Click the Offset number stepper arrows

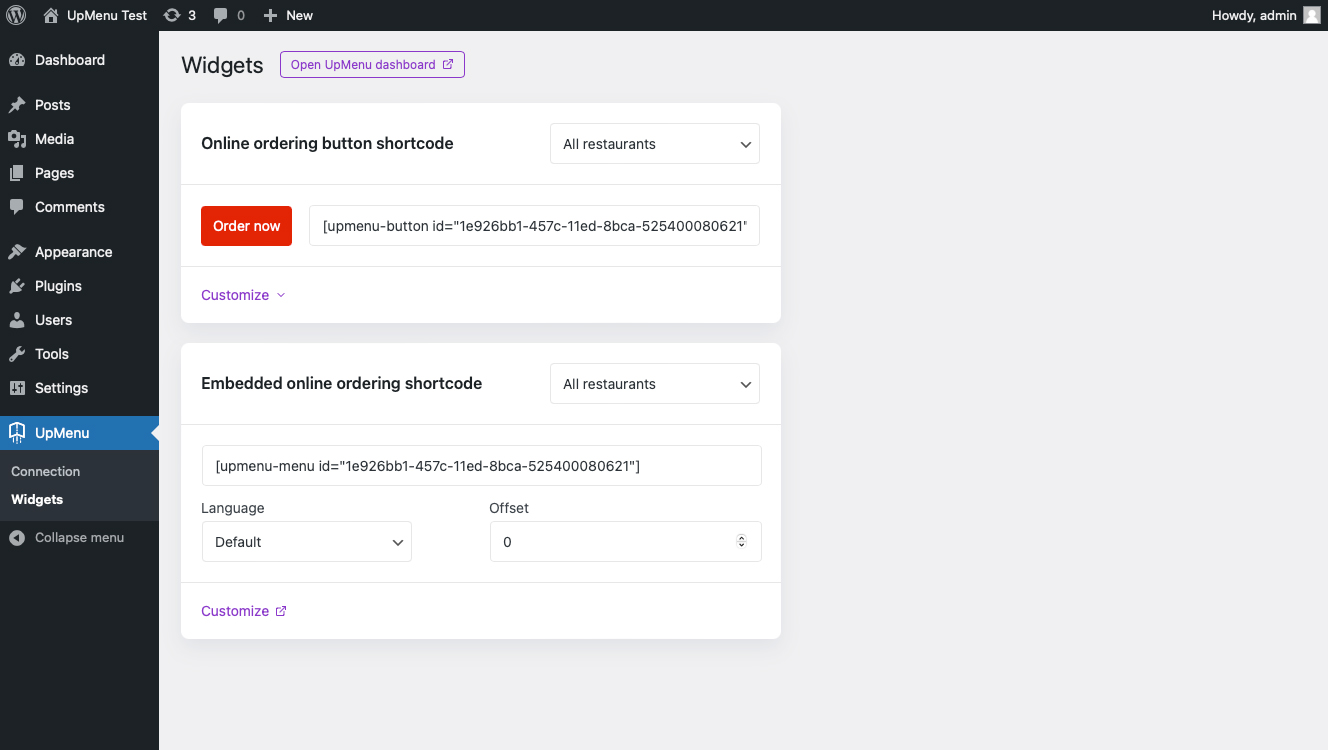[x=741, y=542]
